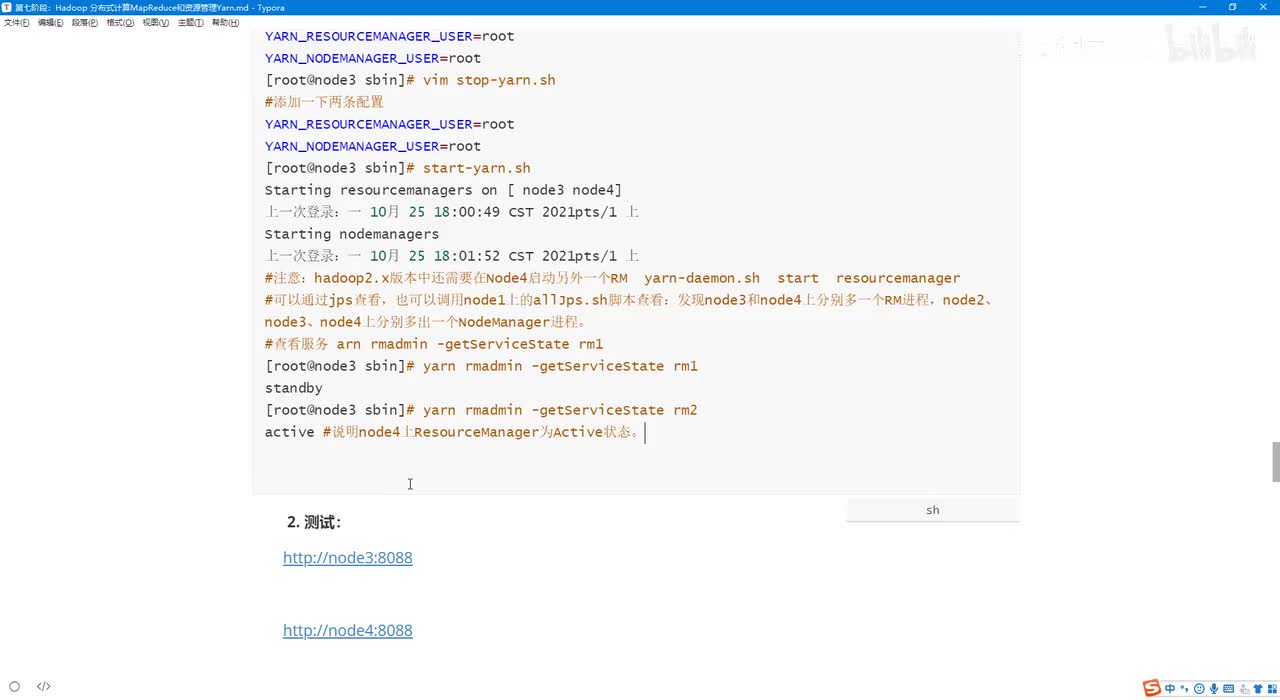Viewport: 1280px width, 700px height.
Task: Open the 文件(F) menu
Action: [17, 22]
